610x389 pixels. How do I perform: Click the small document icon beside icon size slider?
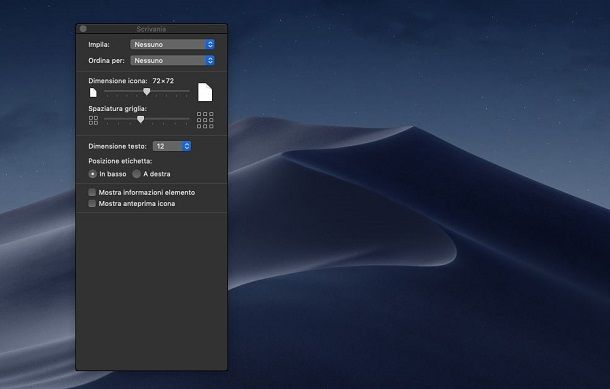93,93
